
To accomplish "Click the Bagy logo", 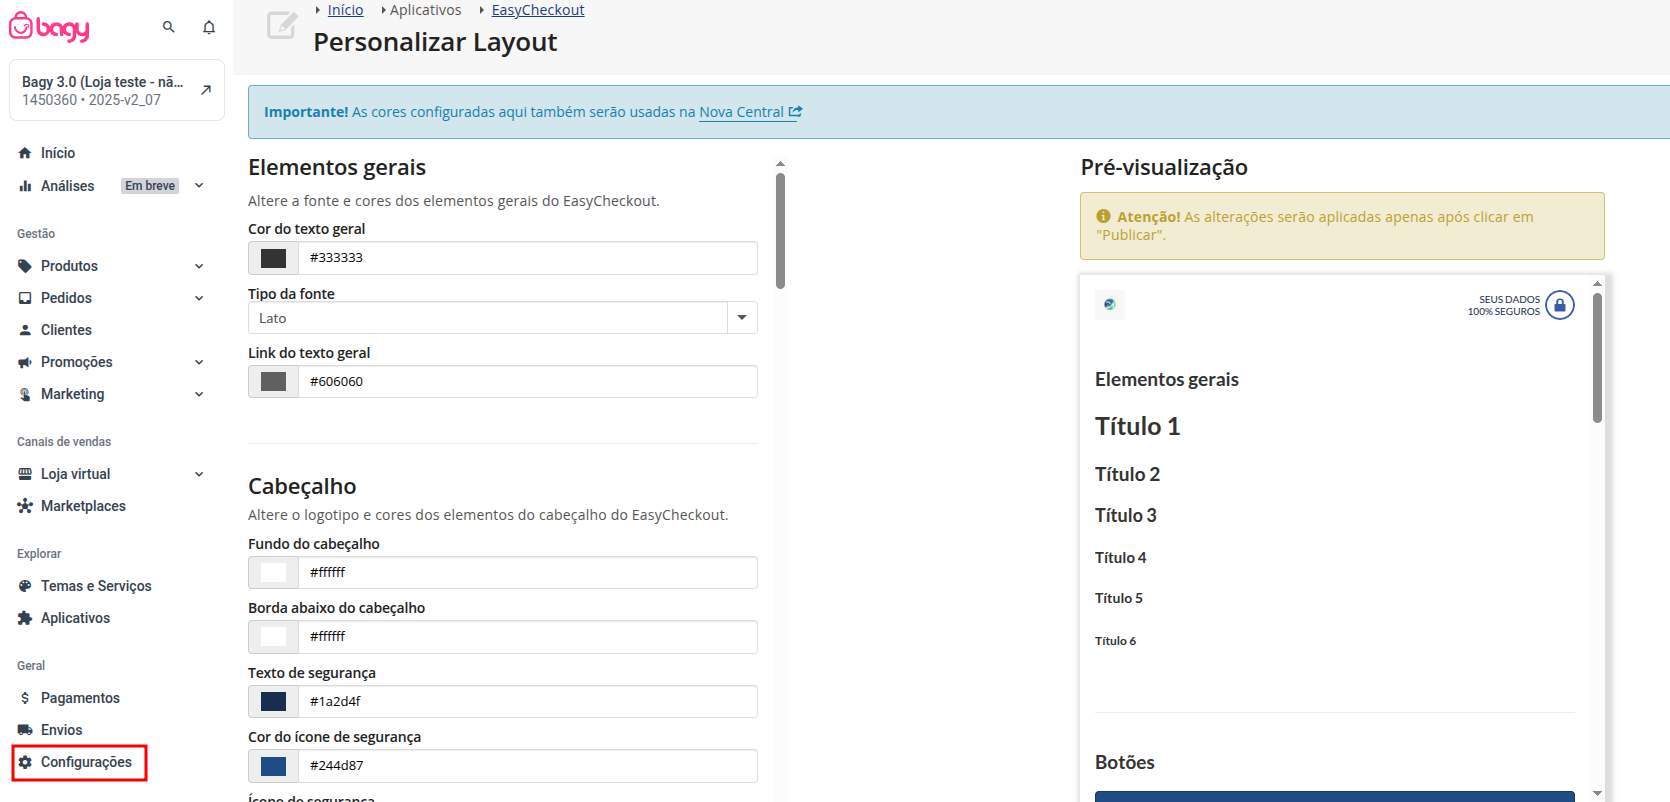I will click(x=50, y=27).
